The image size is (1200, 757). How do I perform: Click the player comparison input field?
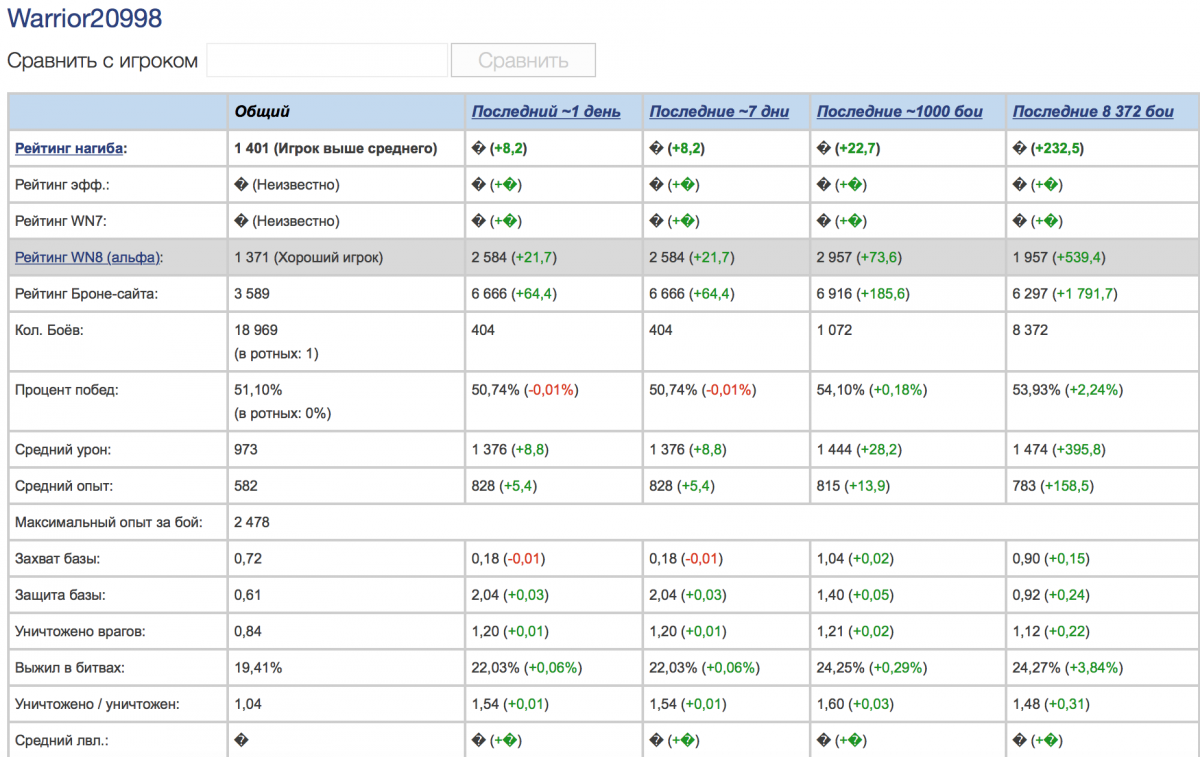(x=327, y=60)
